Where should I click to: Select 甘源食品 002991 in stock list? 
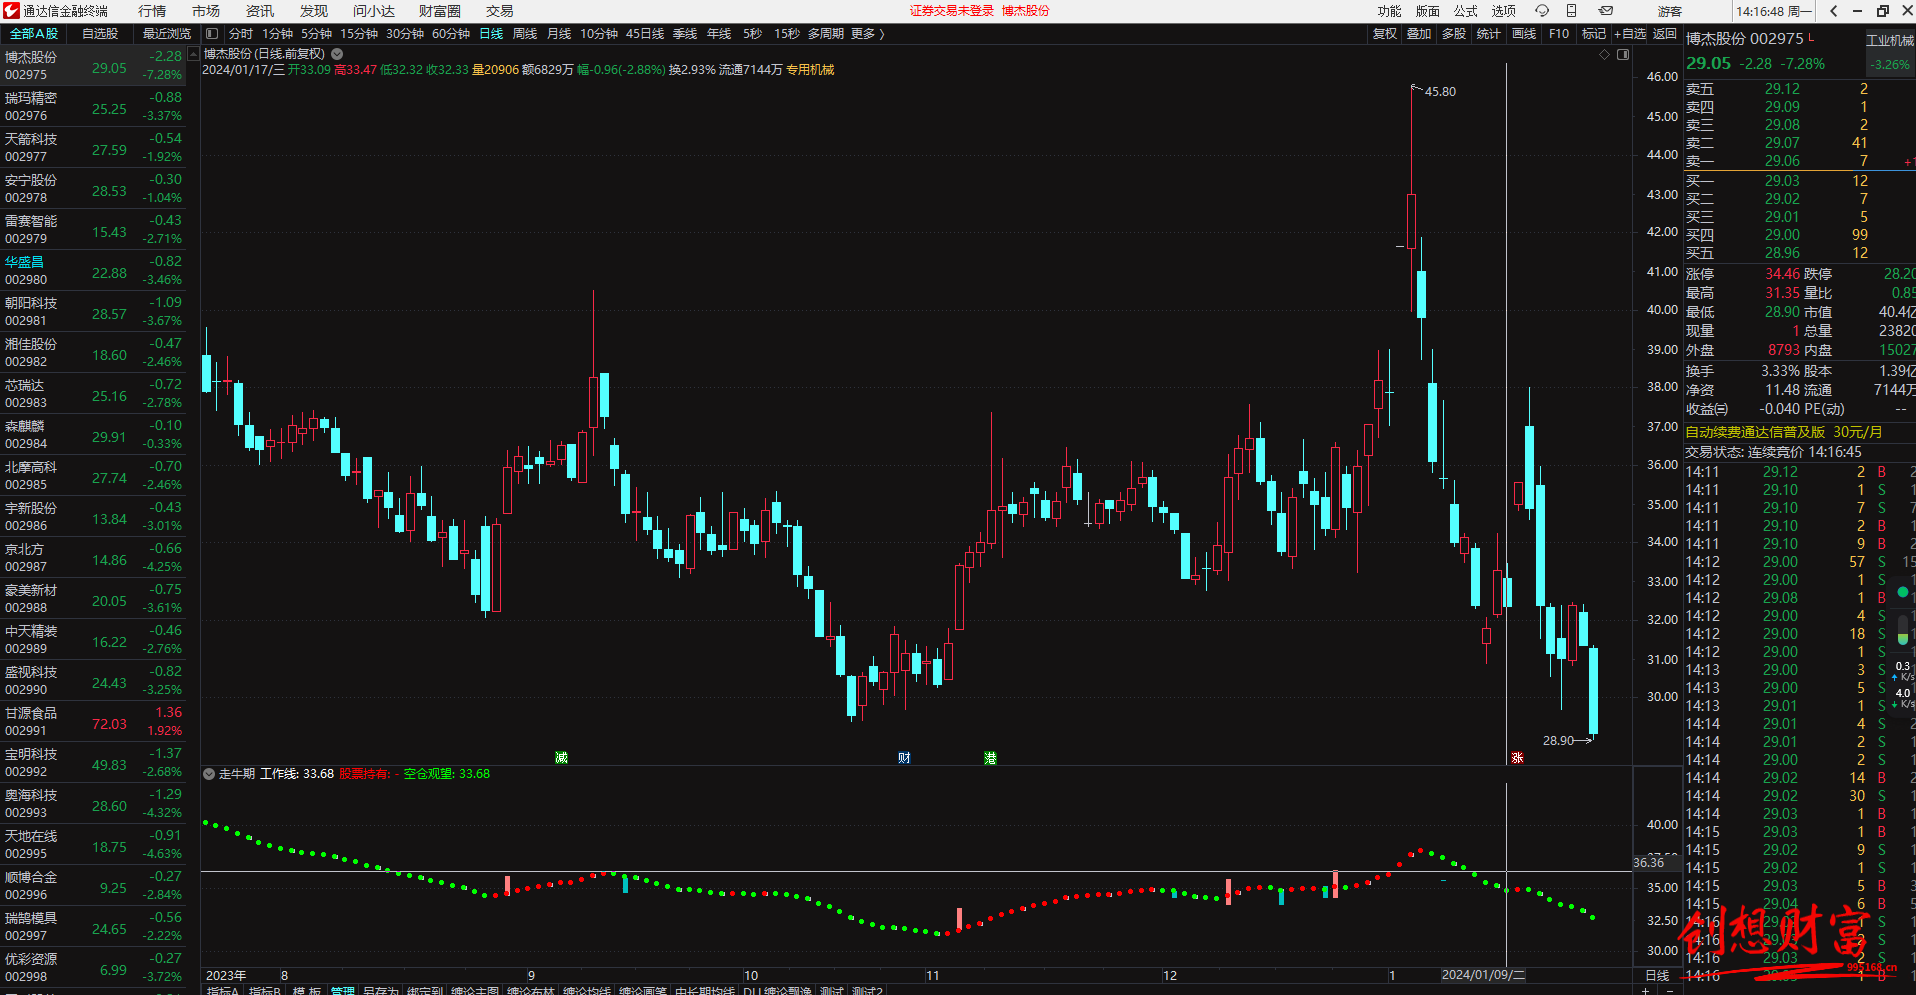pyautogui.click(x=93, y=721)
